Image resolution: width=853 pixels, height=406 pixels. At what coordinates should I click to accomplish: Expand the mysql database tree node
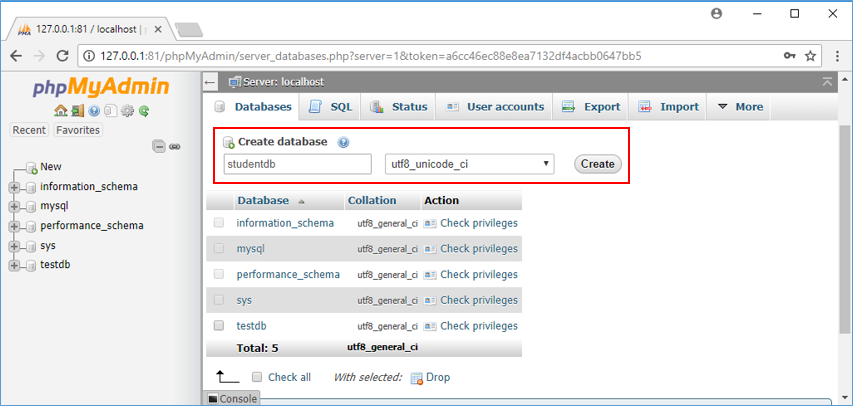coord(14,206)
